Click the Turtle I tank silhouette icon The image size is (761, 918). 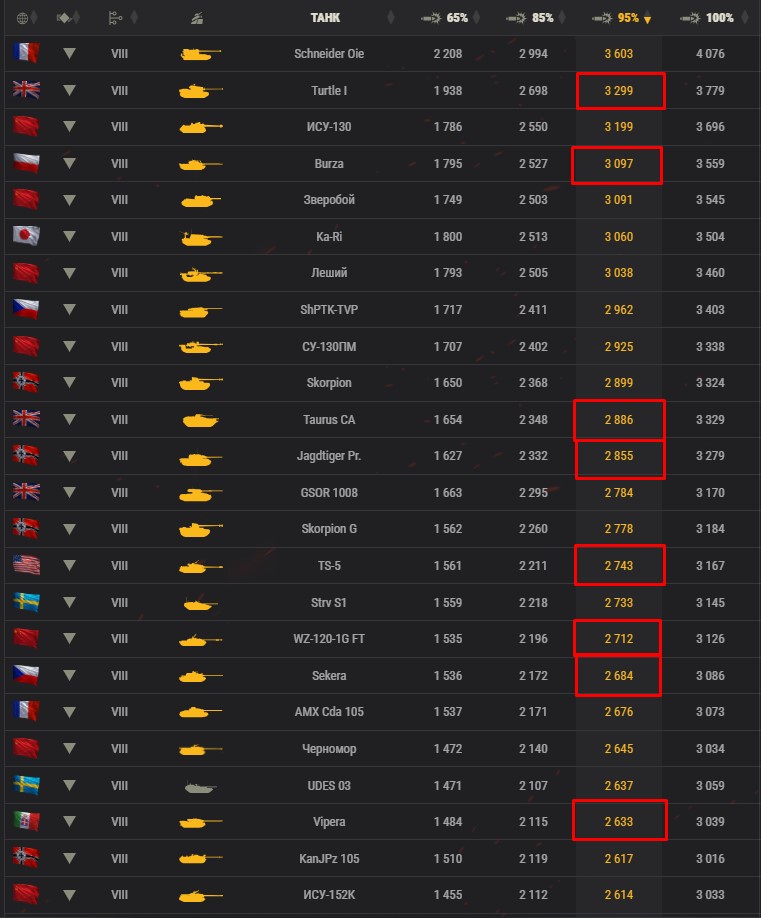tap(200, 91)
